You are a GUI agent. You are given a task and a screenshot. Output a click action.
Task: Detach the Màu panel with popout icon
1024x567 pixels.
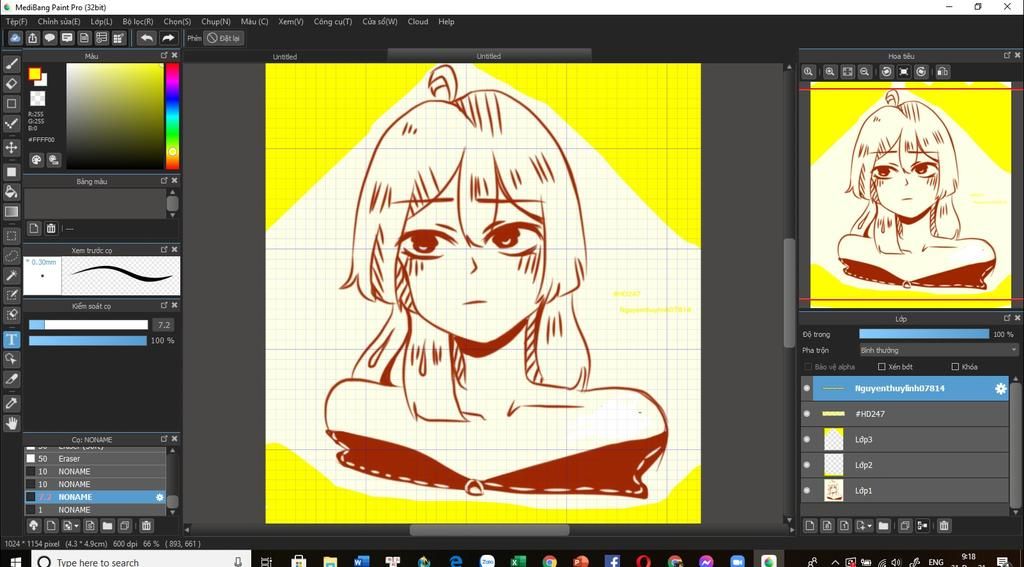point(164,56)
